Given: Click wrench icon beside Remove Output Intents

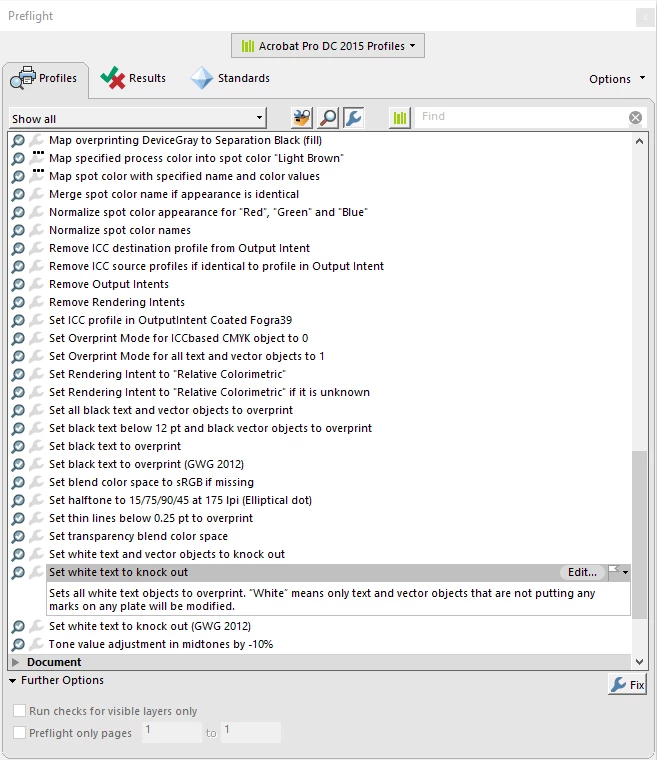Looking at the screenshot, I should pyautogui.click(x=37, y=284).
